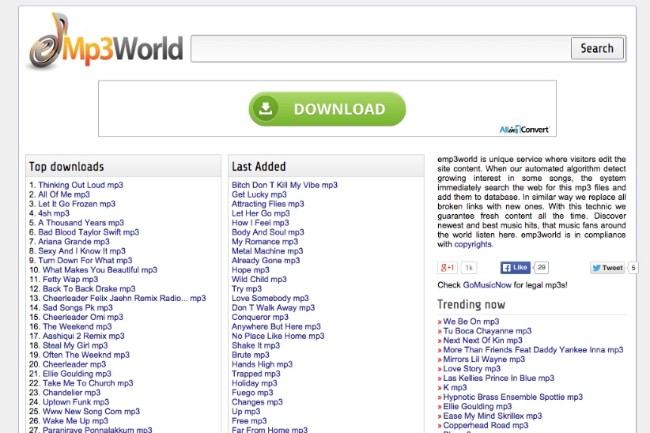Open Attracting Flies mp3 link
650x433 pixels.
pos(268,204)
